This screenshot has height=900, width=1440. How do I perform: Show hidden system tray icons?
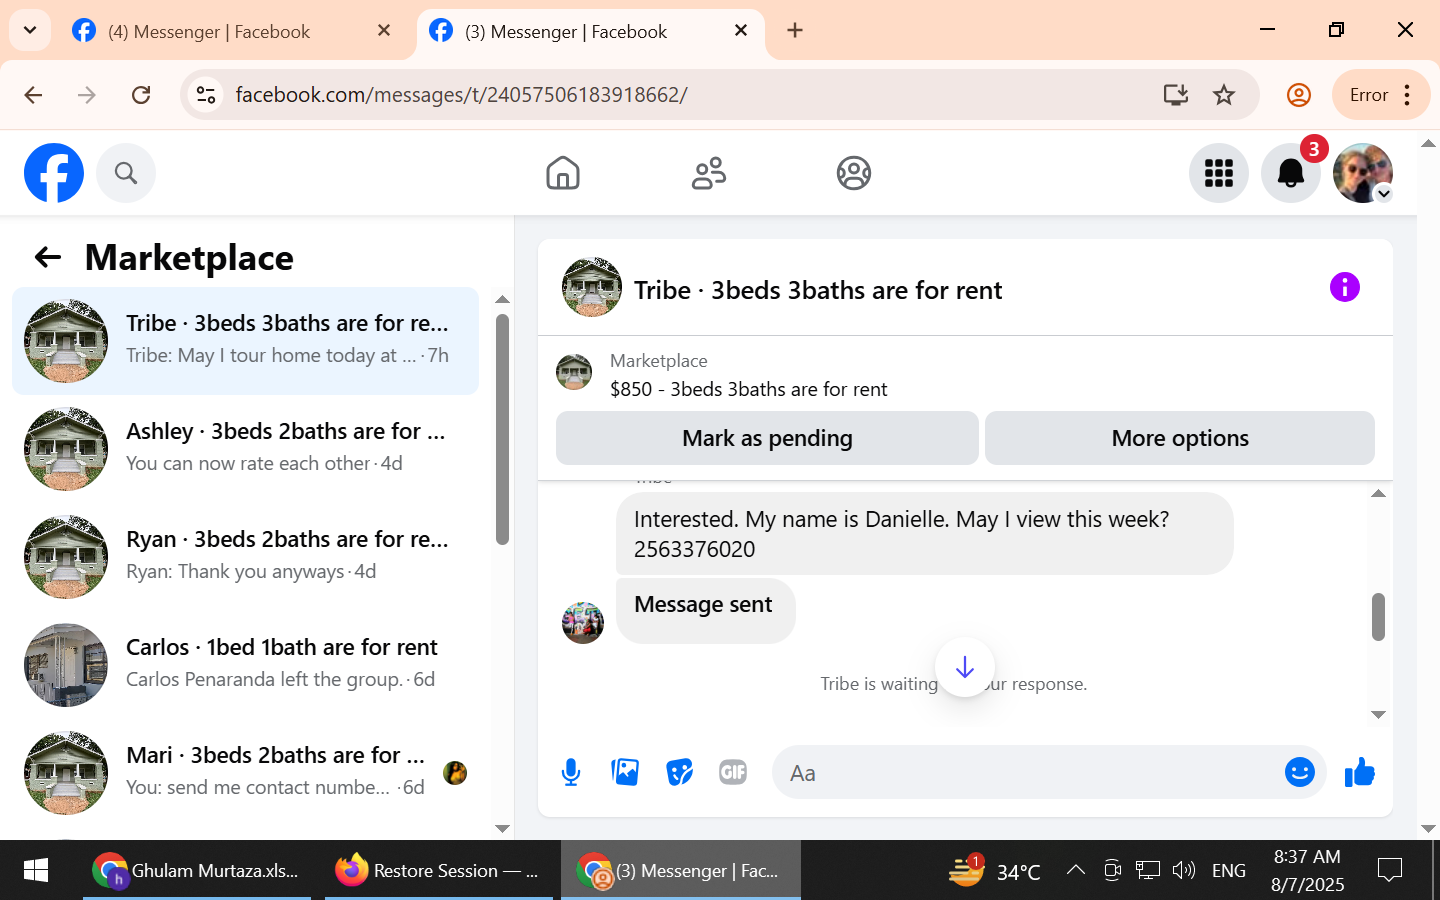[1076, 870]
